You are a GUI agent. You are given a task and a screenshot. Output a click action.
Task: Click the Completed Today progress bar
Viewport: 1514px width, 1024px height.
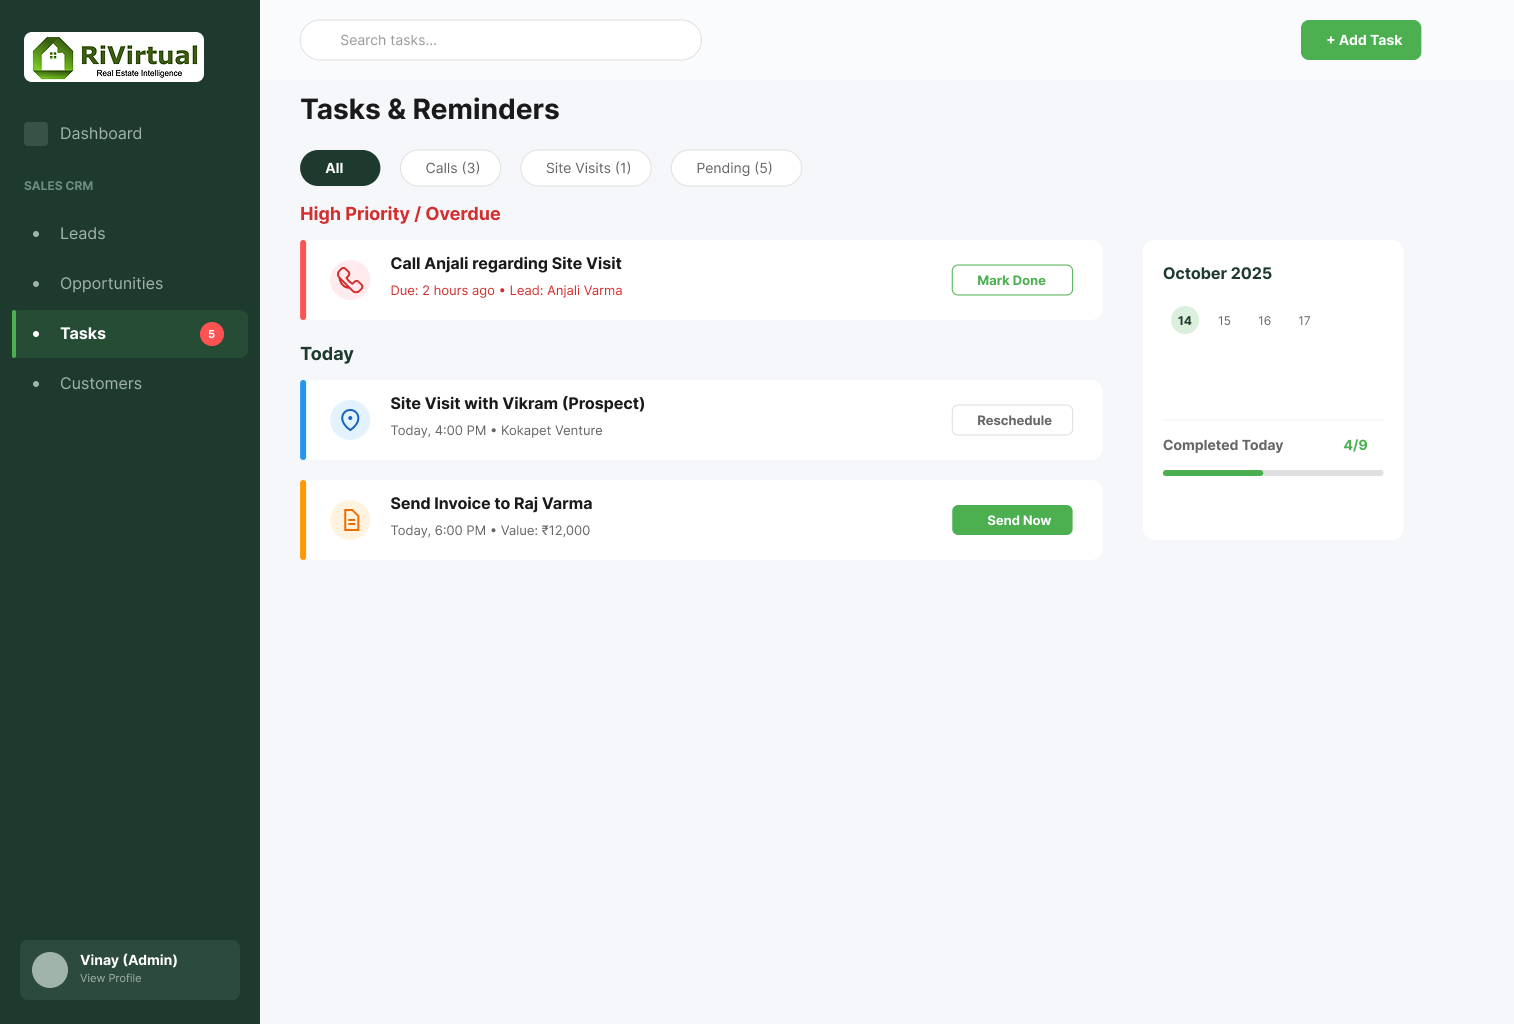(x=1273, y=473)
